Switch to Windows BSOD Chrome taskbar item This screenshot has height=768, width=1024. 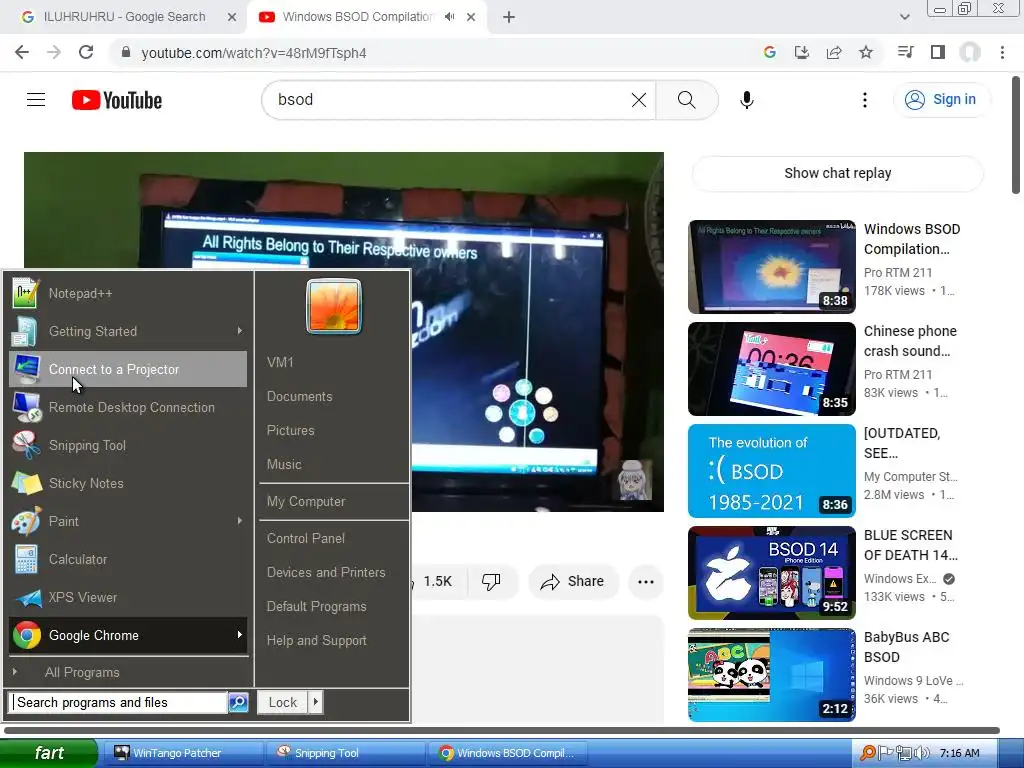click(508, 753)
